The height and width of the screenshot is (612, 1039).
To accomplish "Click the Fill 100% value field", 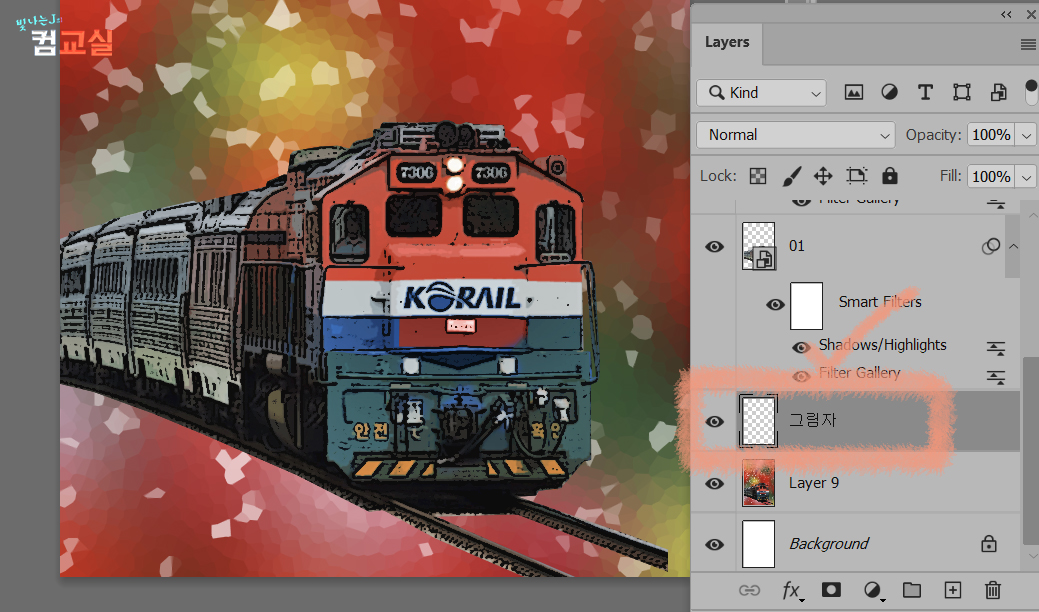I will click(x=991, y=177).
